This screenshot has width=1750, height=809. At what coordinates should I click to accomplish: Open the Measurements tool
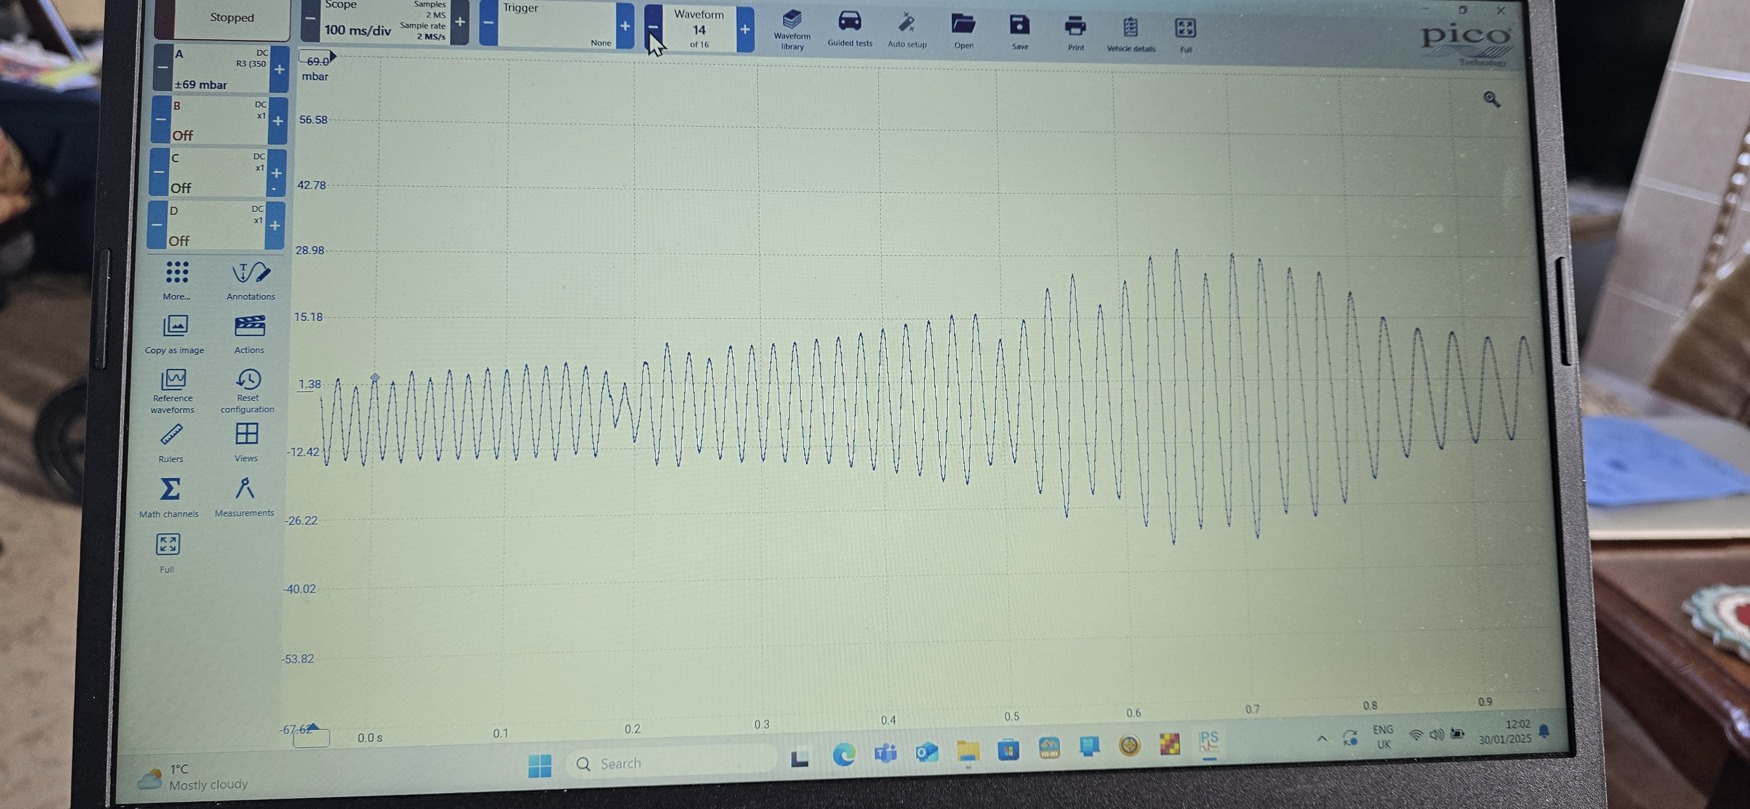(244, 497)
